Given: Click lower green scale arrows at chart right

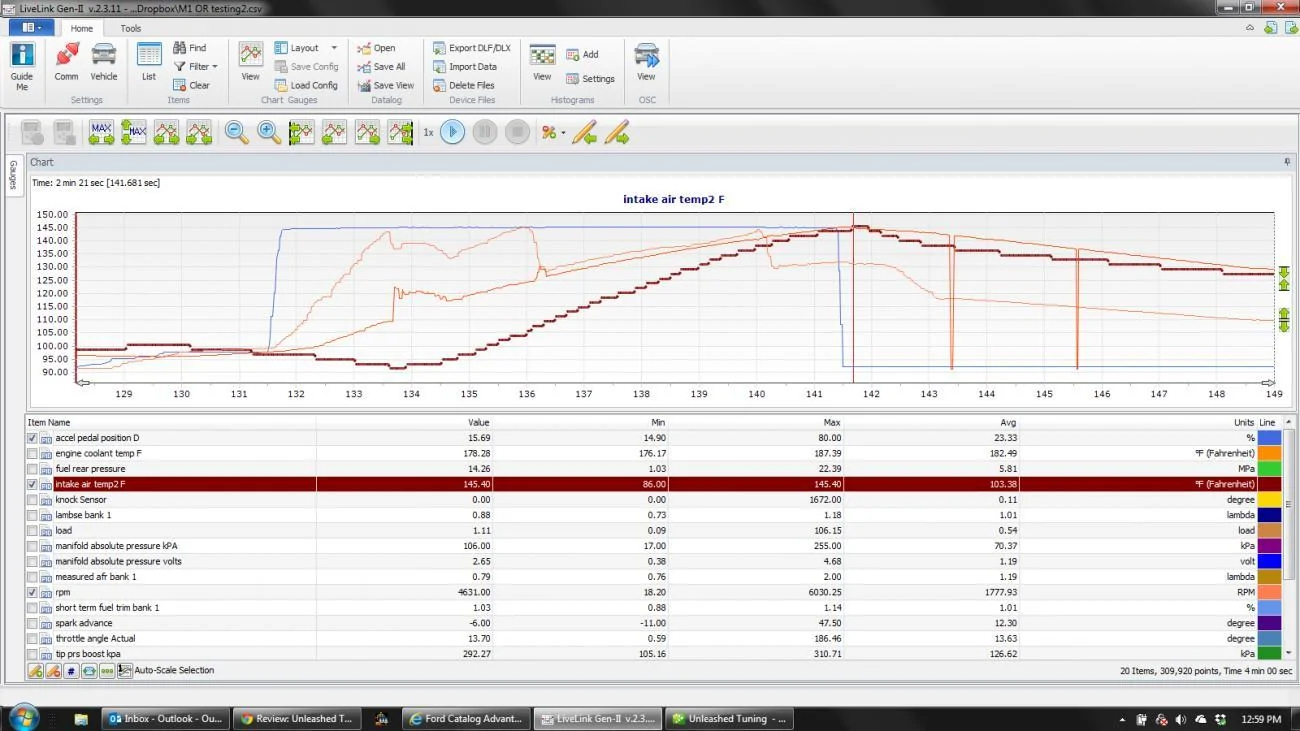Looking at the screenshot, I should [1284, 320].
